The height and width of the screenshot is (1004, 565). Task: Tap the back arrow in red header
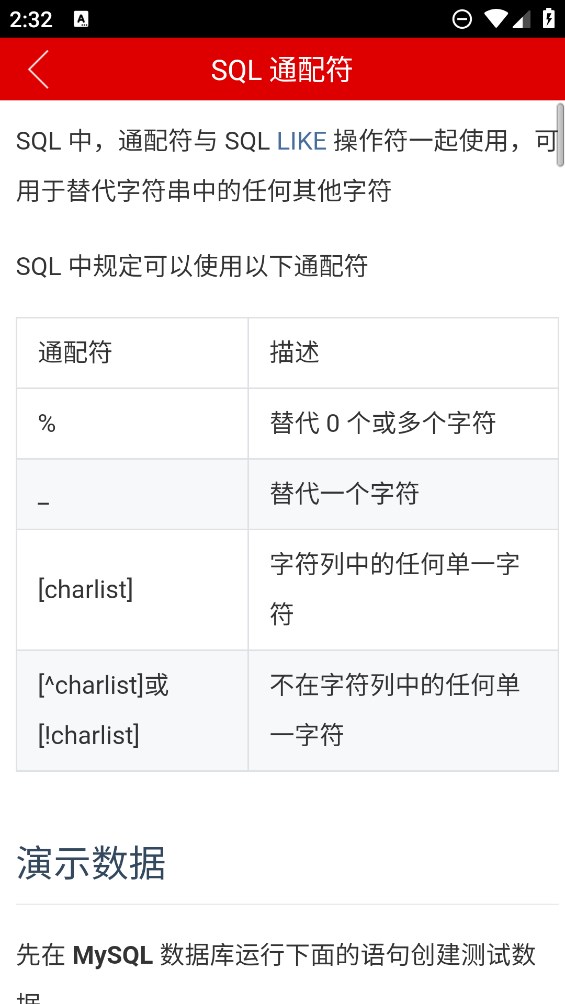coord(38,69)
